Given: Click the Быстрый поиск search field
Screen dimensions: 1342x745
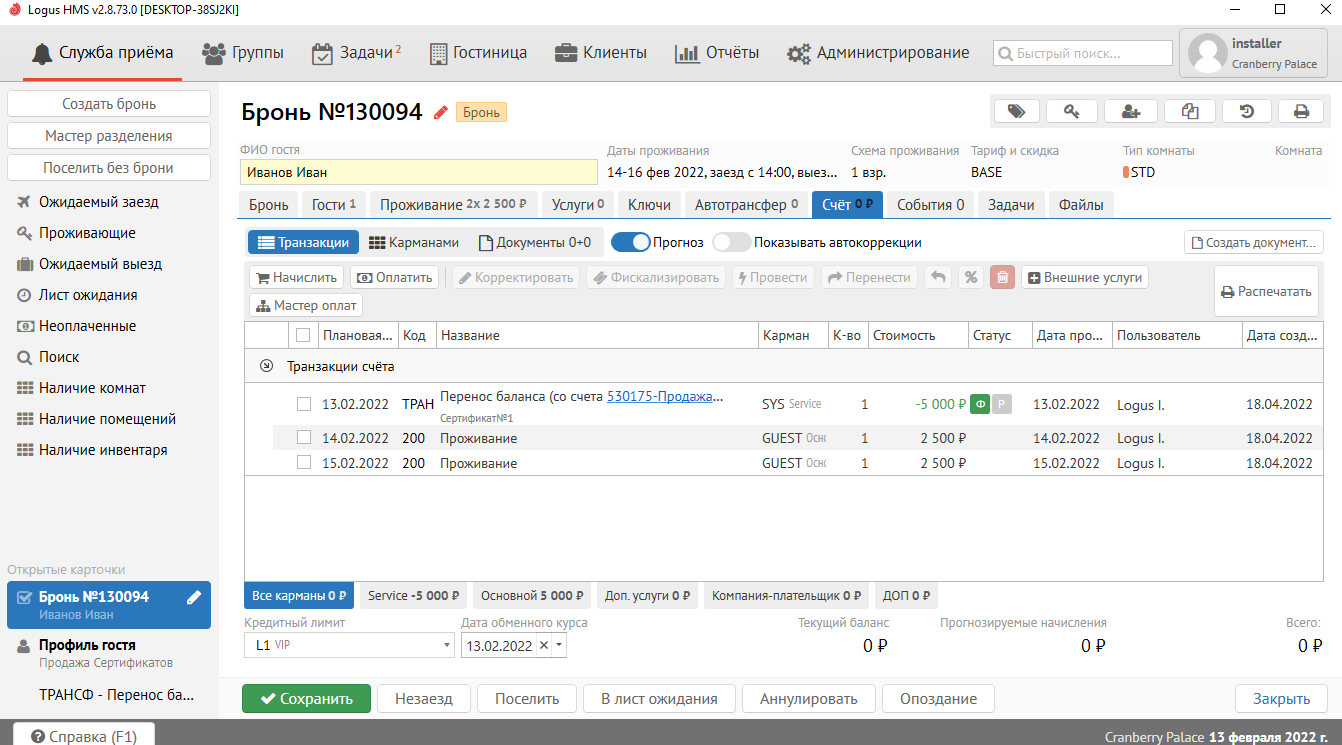Looking at the screenshot, I should (1082, 53).
